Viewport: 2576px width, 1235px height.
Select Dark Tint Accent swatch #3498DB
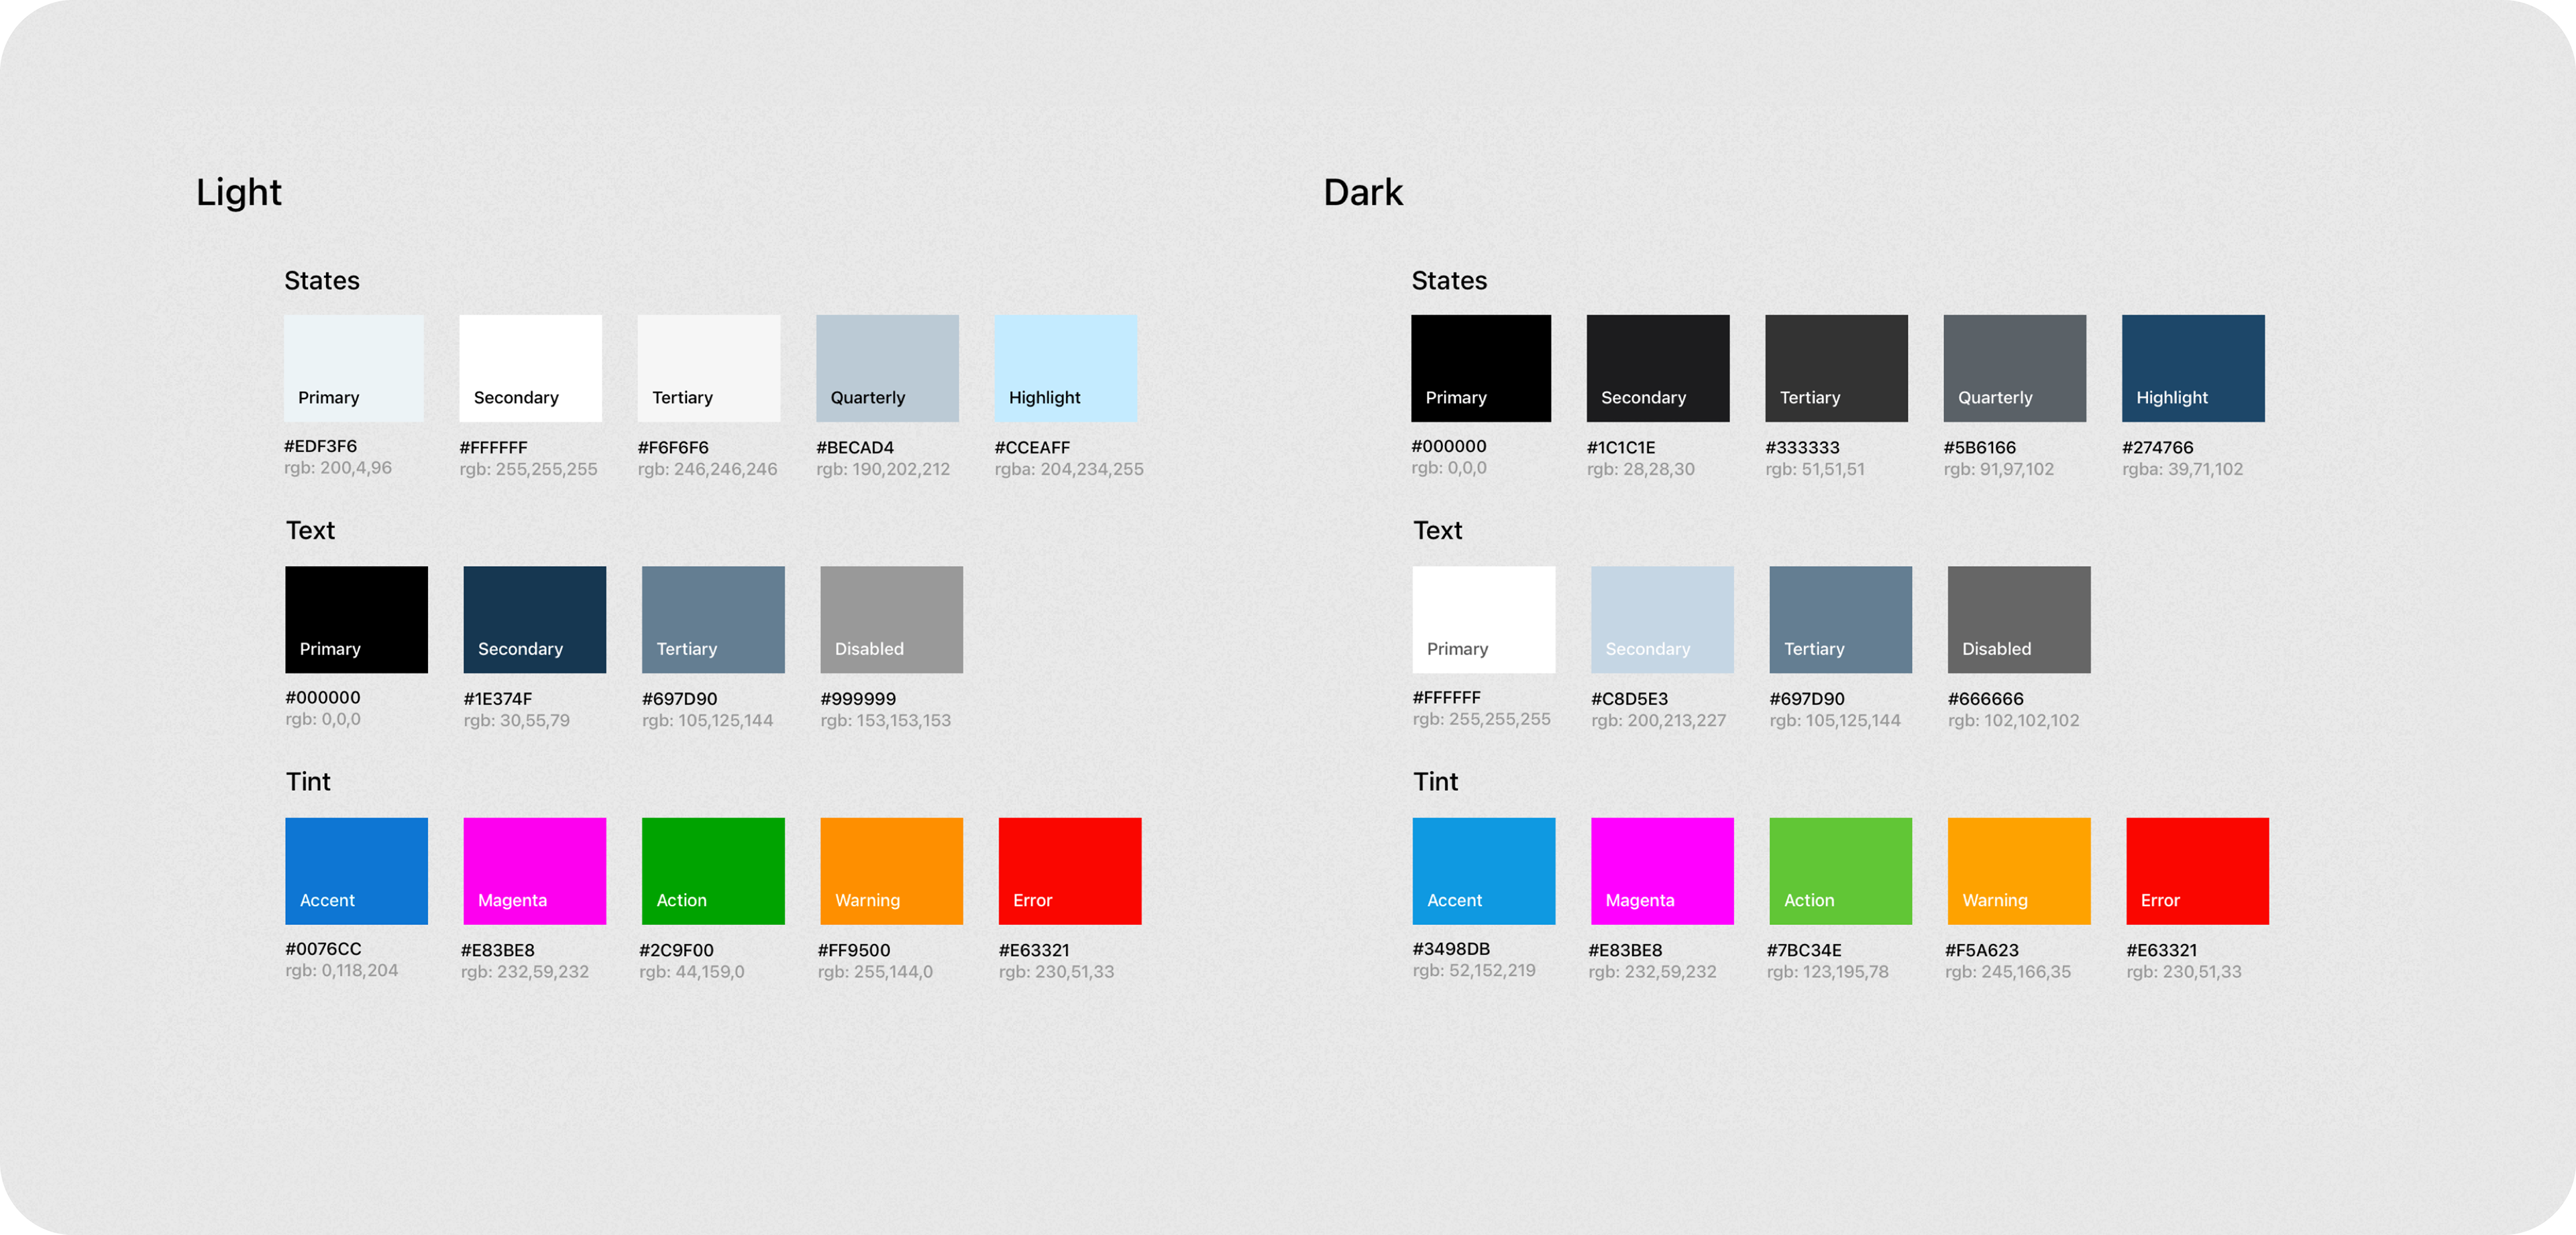pyautogui.click(x=1484, y=871)
